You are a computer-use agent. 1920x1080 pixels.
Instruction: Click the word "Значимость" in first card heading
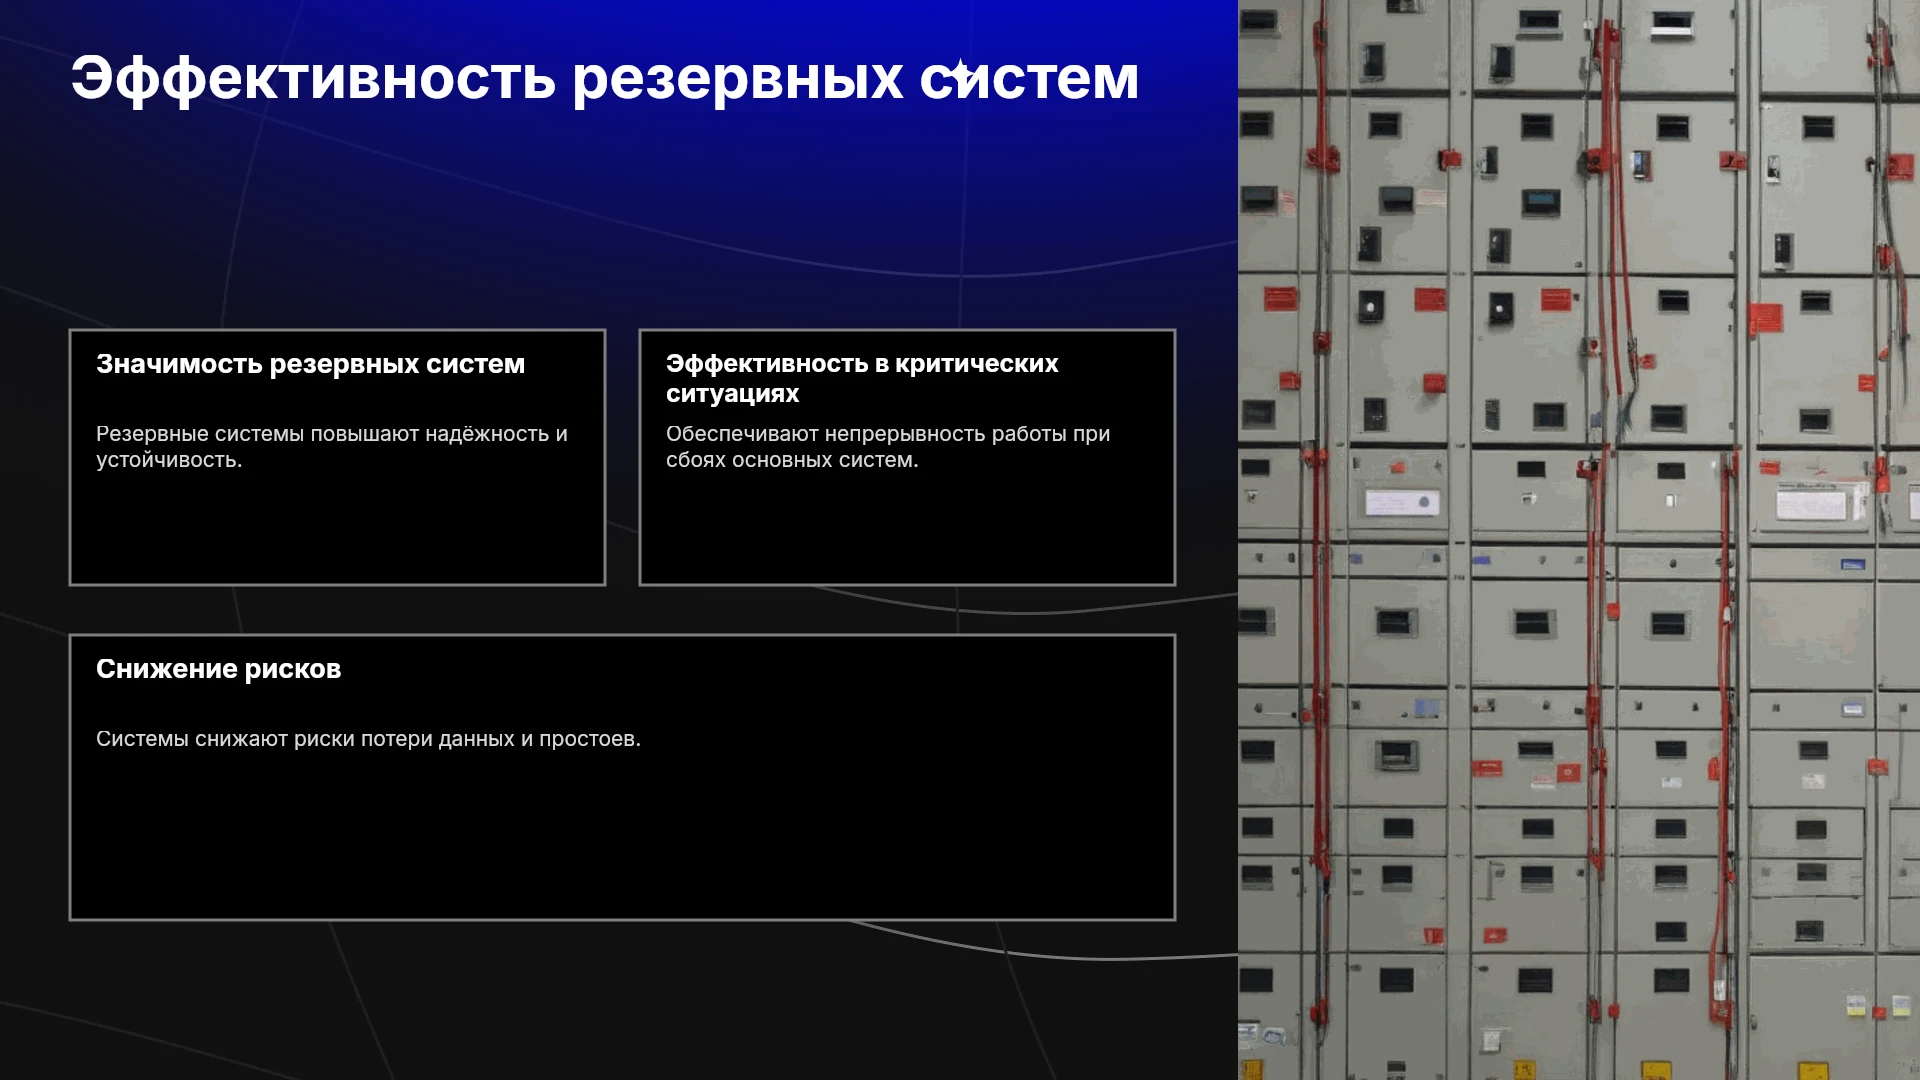pos(179,364)
